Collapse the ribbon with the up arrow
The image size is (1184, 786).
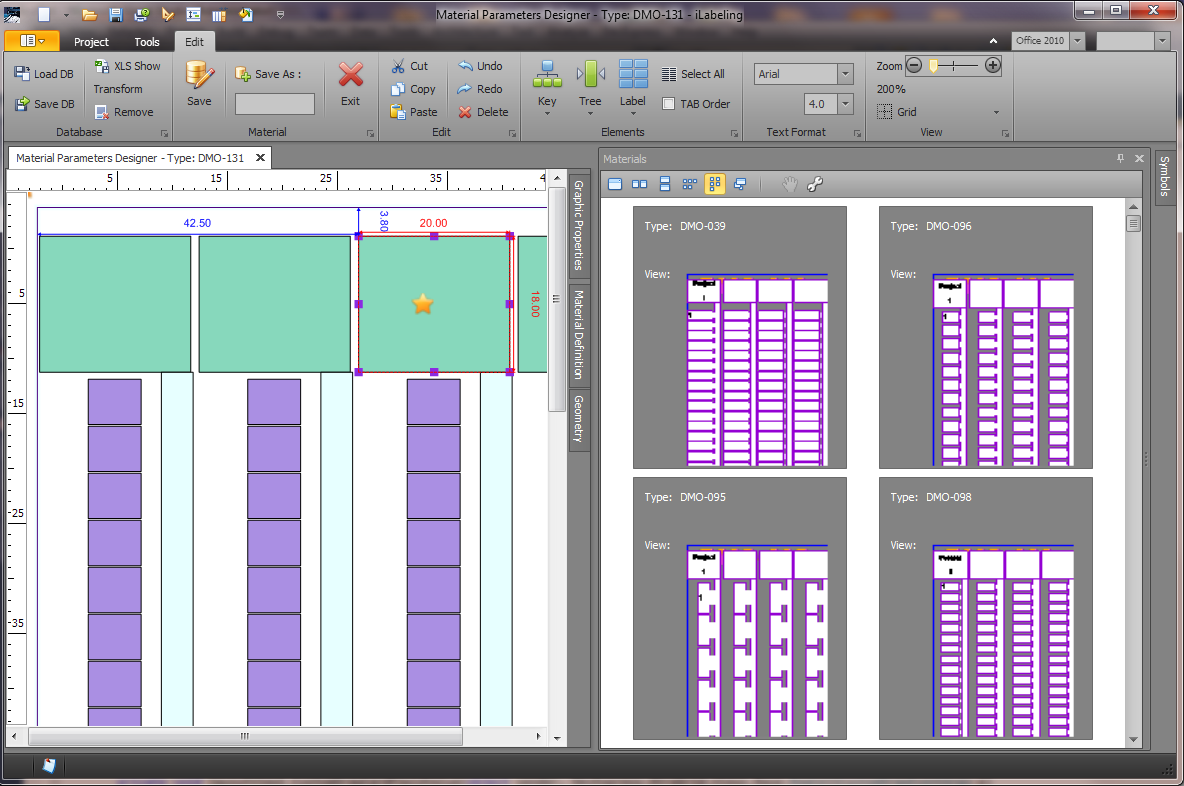pos(993,41)
